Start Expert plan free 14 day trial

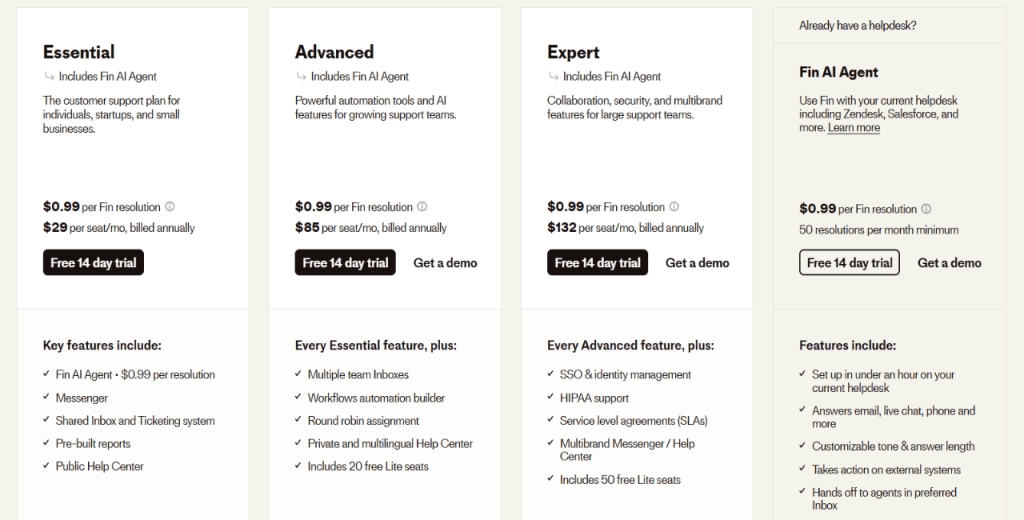598,263
